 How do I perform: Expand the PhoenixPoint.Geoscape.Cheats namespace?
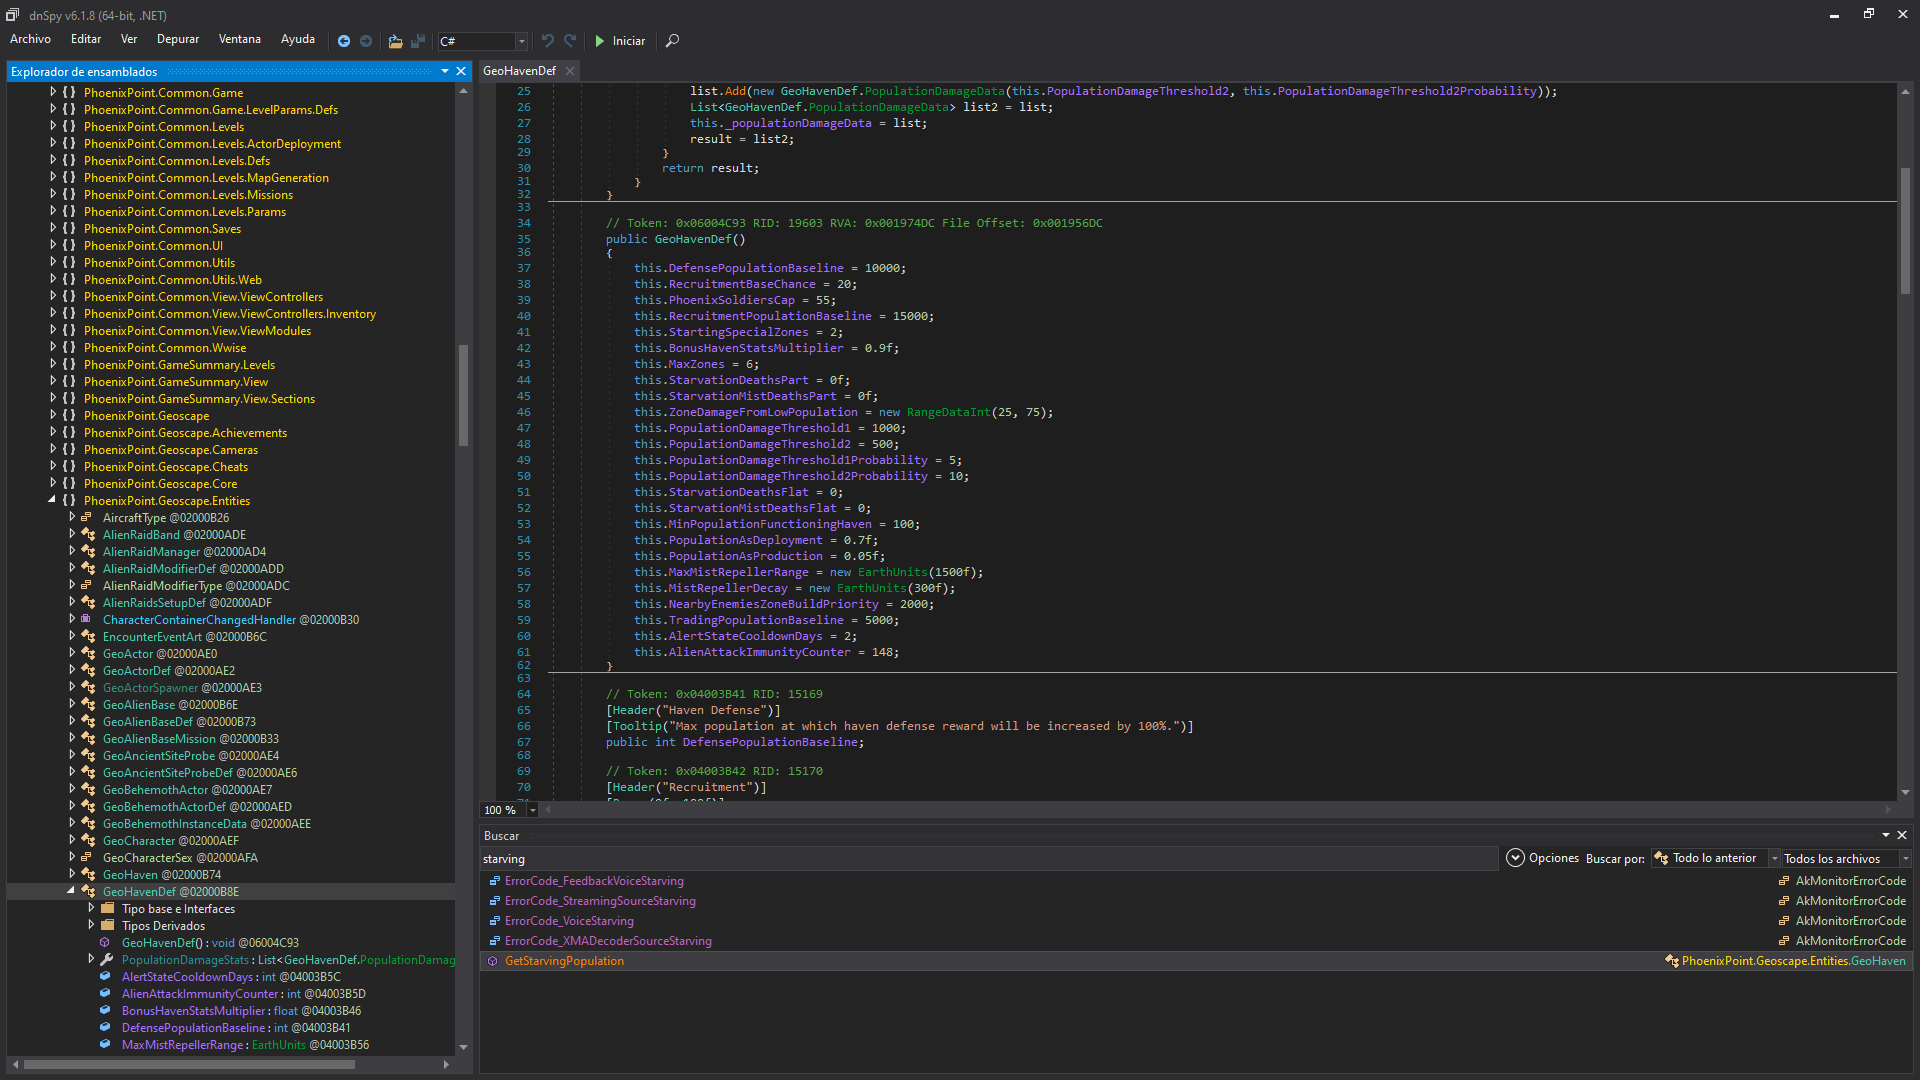pos(53,466)
